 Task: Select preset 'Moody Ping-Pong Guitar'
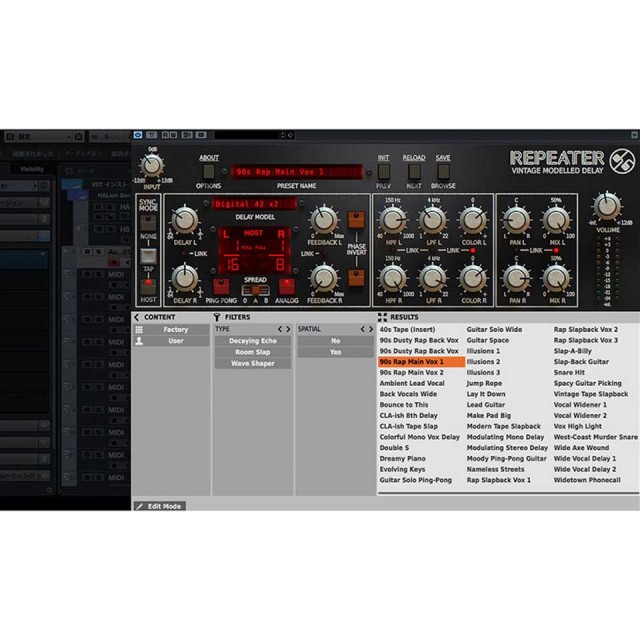tap(507, 459)
